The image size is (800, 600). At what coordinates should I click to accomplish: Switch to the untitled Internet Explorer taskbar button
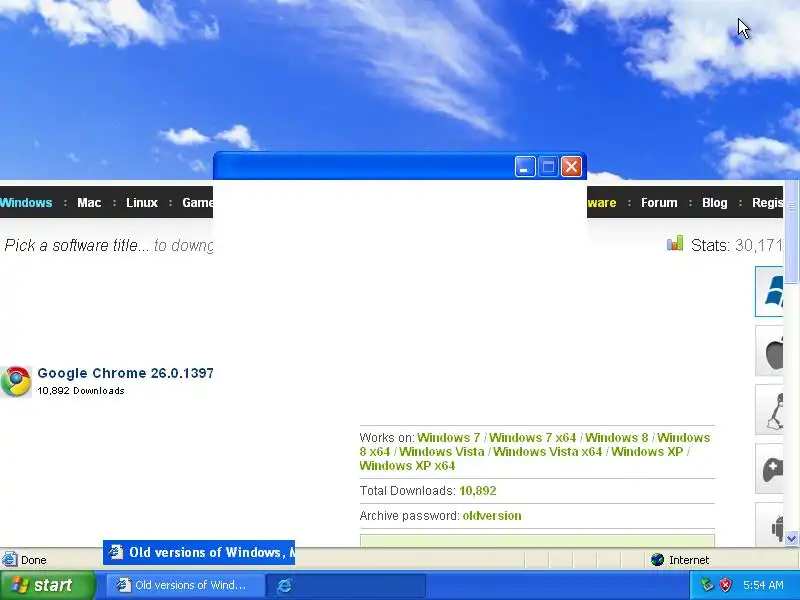coord(346,585)
